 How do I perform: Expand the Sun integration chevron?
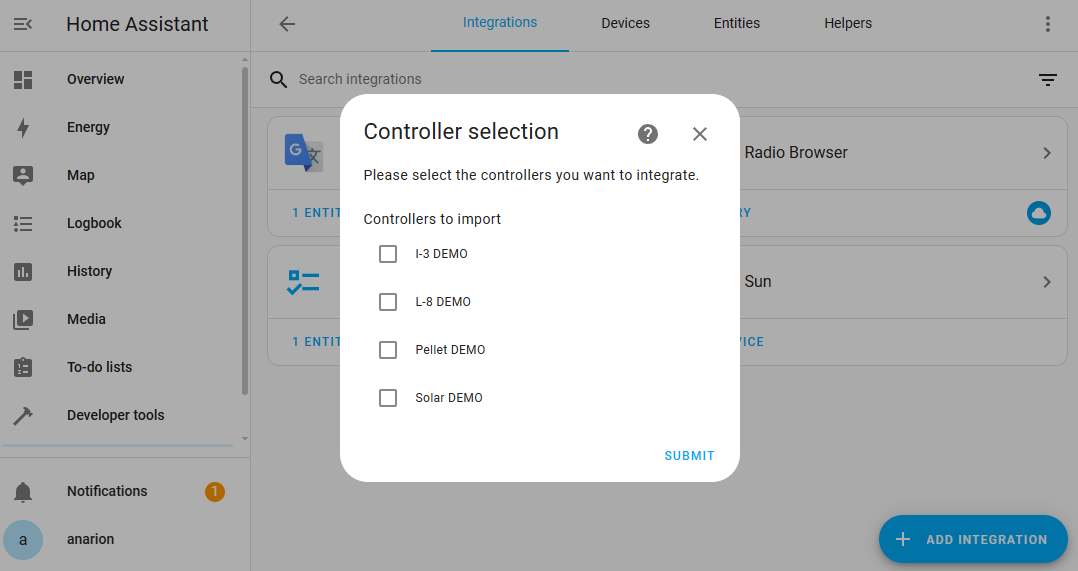click(x=1047, y=282)
